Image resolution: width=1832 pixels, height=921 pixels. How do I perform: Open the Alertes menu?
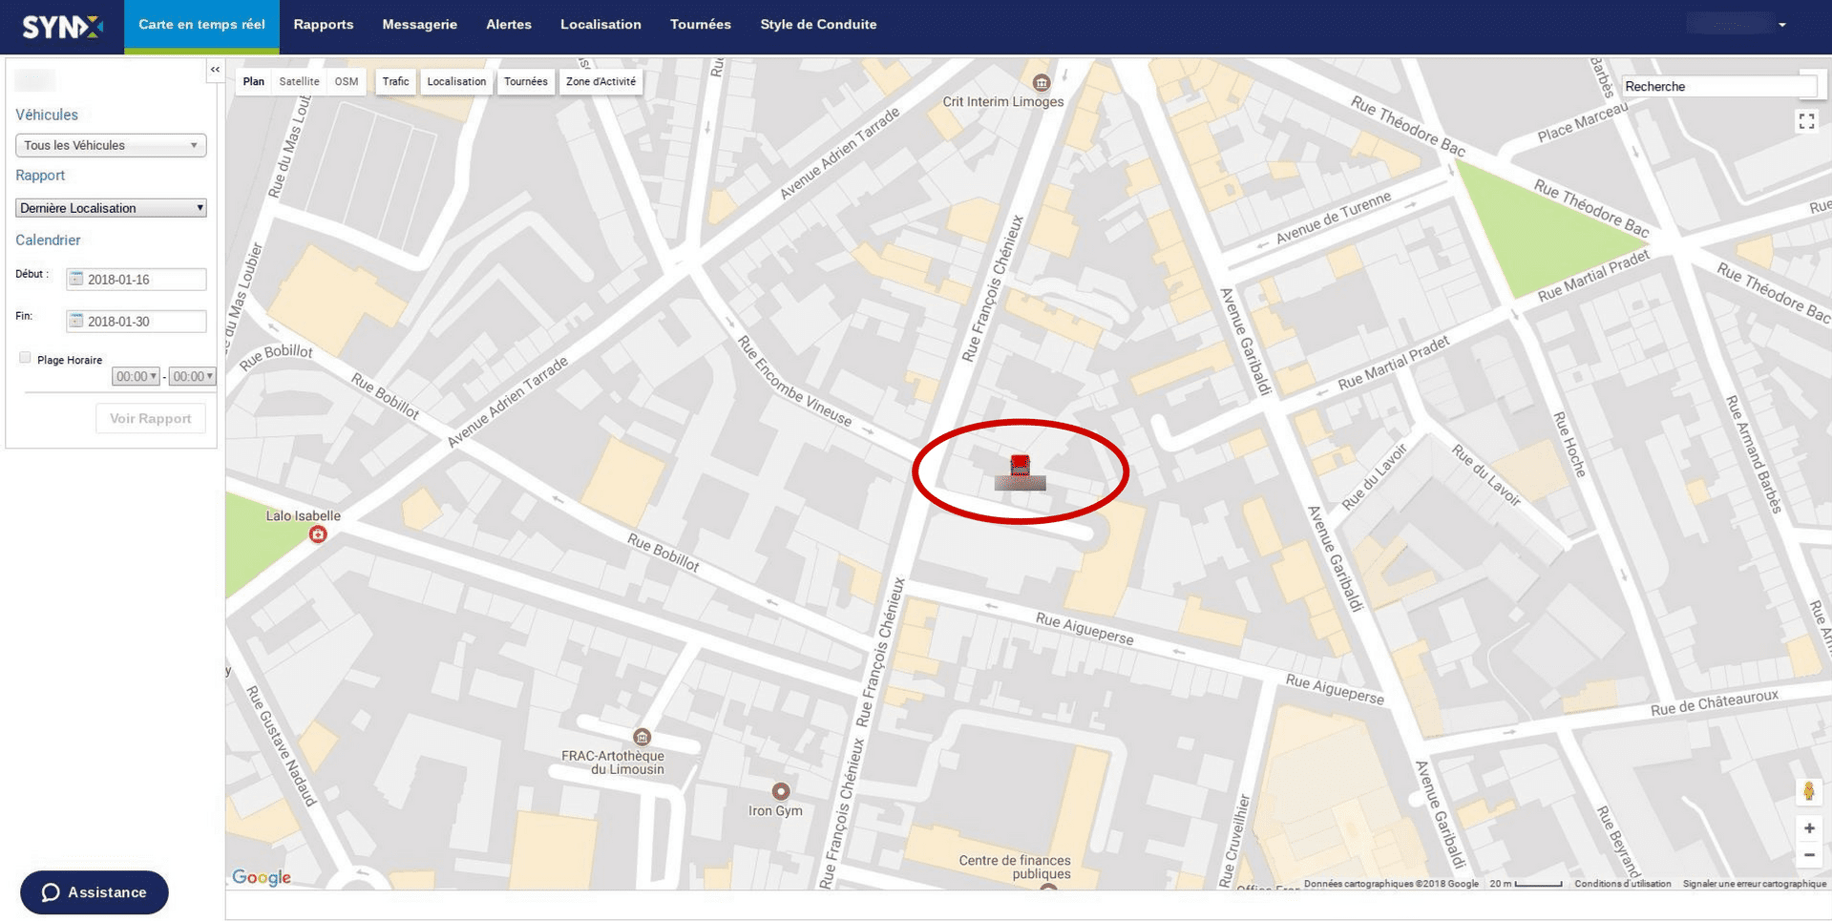coord(508,25)
